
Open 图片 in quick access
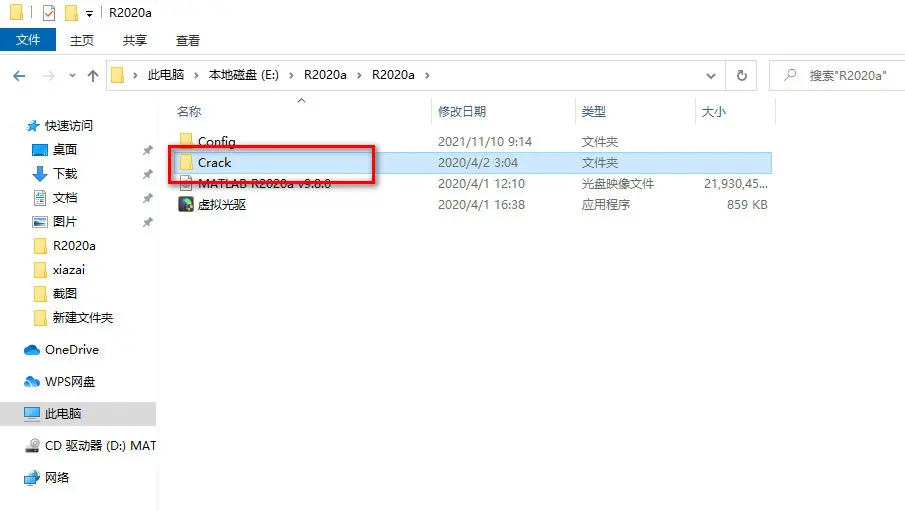coord(65,222)
